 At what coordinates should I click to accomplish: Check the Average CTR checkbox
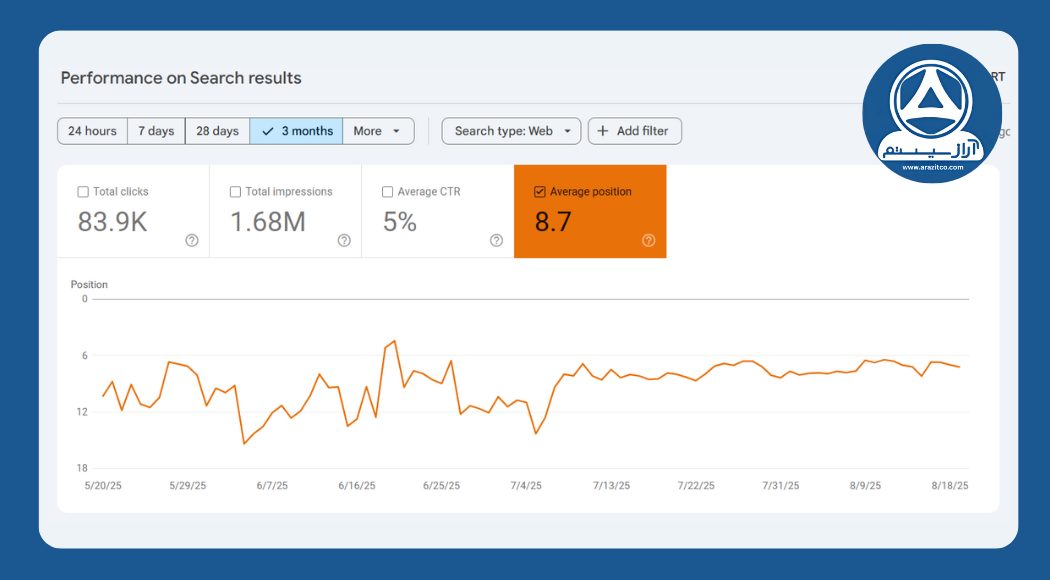388,192
